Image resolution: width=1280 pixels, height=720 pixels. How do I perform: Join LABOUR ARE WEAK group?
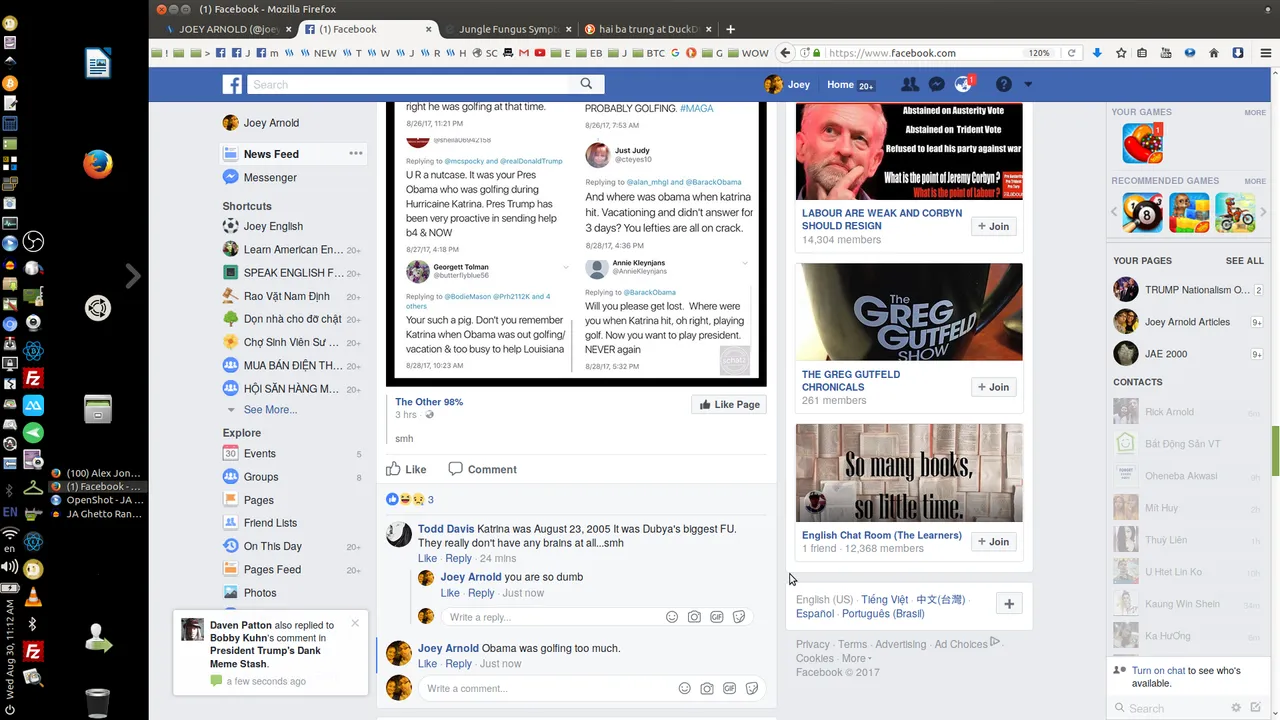click(x=994, y=227)
